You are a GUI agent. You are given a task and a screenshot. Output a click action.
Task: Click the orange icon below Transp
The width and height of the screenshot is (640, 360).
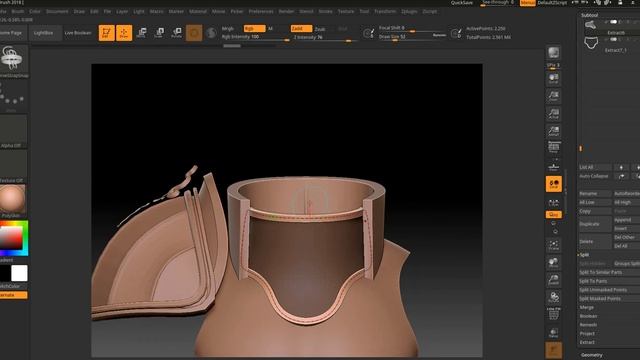554,350
